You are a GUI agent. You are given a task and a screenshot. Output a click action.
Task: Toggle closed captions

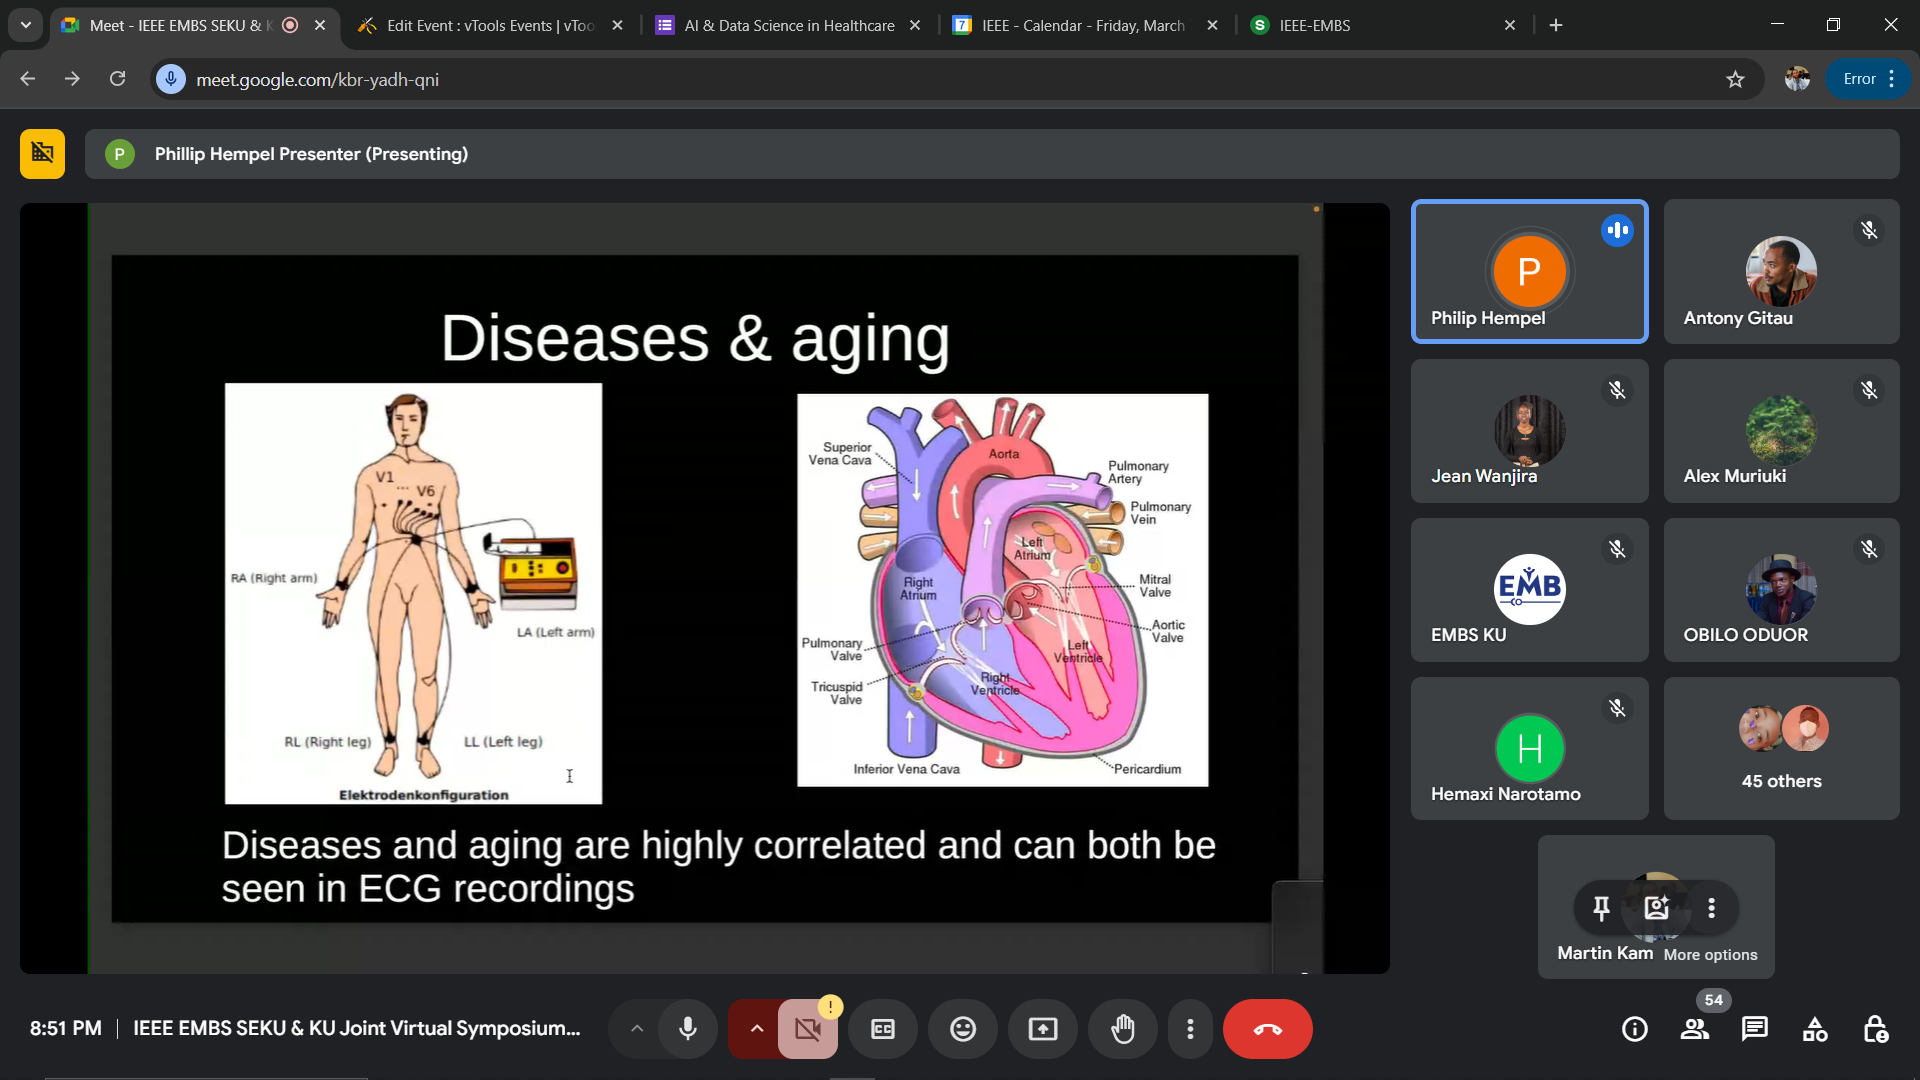pos(882,1029)
